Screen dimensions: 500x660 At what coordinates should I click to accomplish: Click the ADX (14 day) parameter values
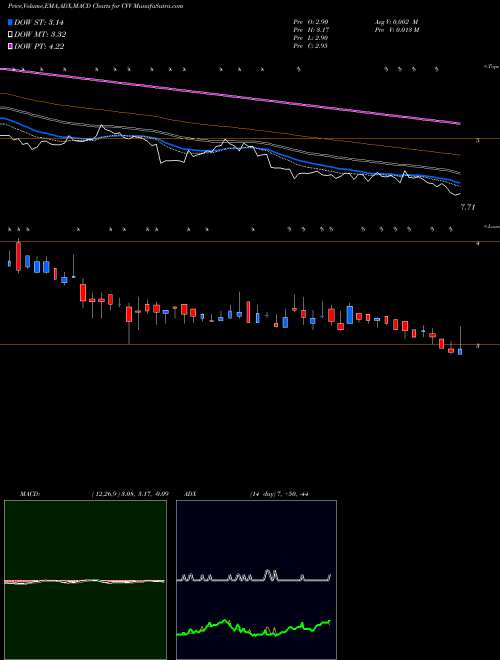coord(279,493)
